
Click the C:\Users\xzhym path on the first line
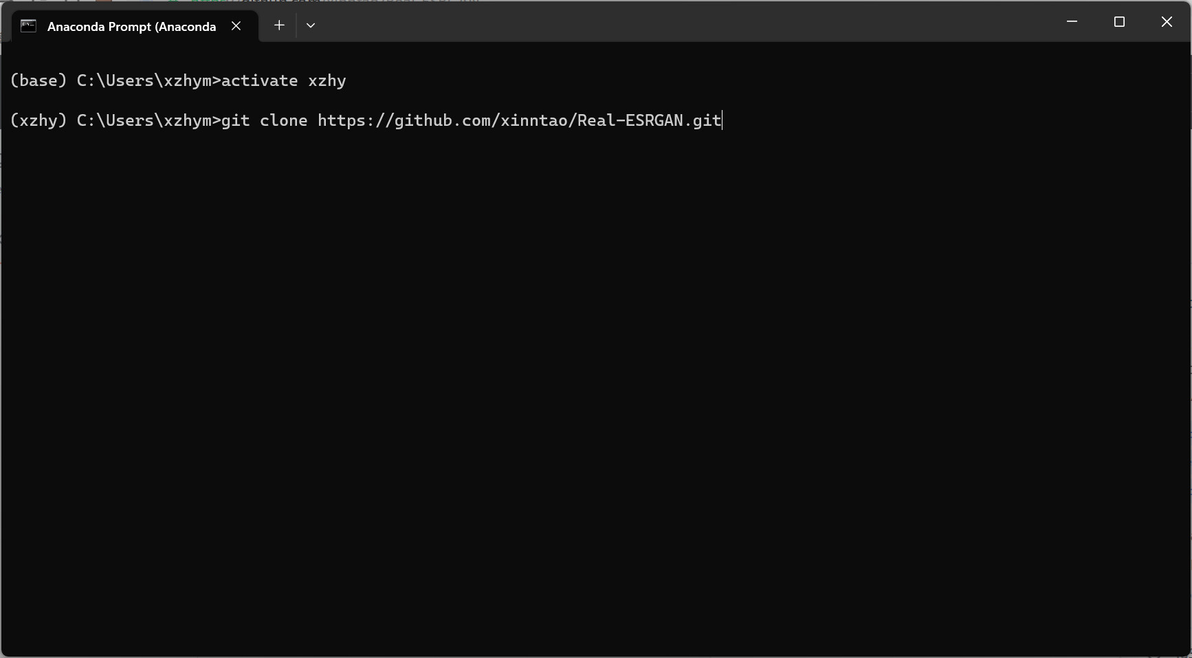coord(144,81)
